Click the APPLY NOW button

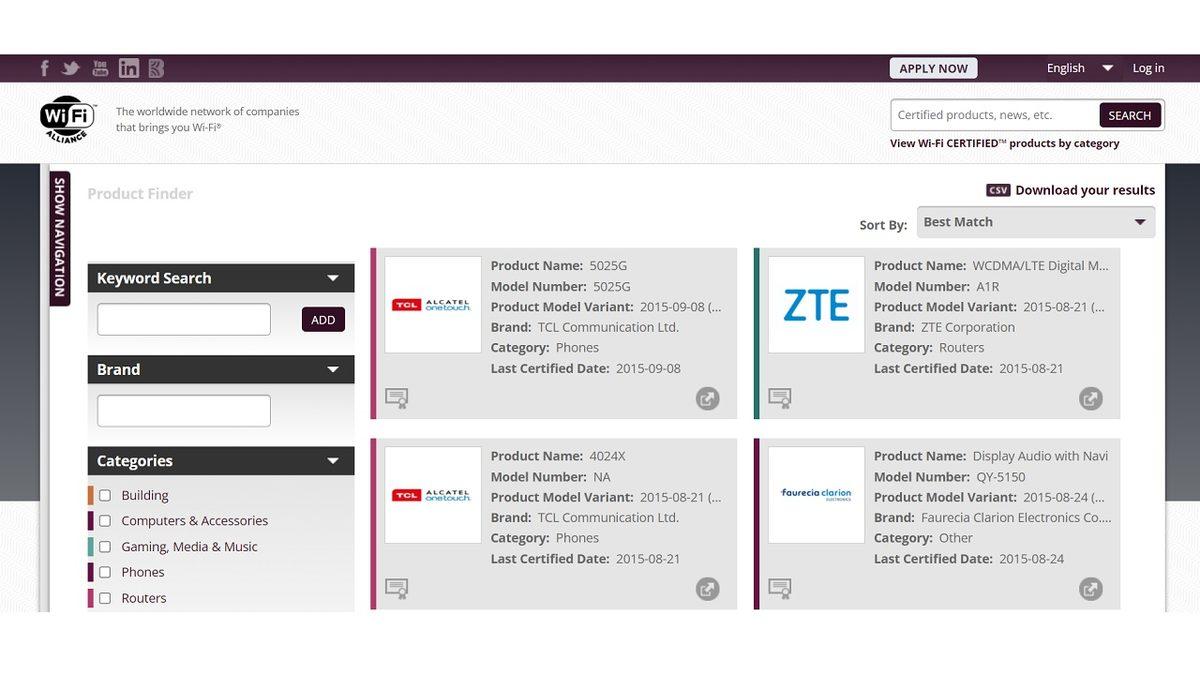[x=933, y=68]
